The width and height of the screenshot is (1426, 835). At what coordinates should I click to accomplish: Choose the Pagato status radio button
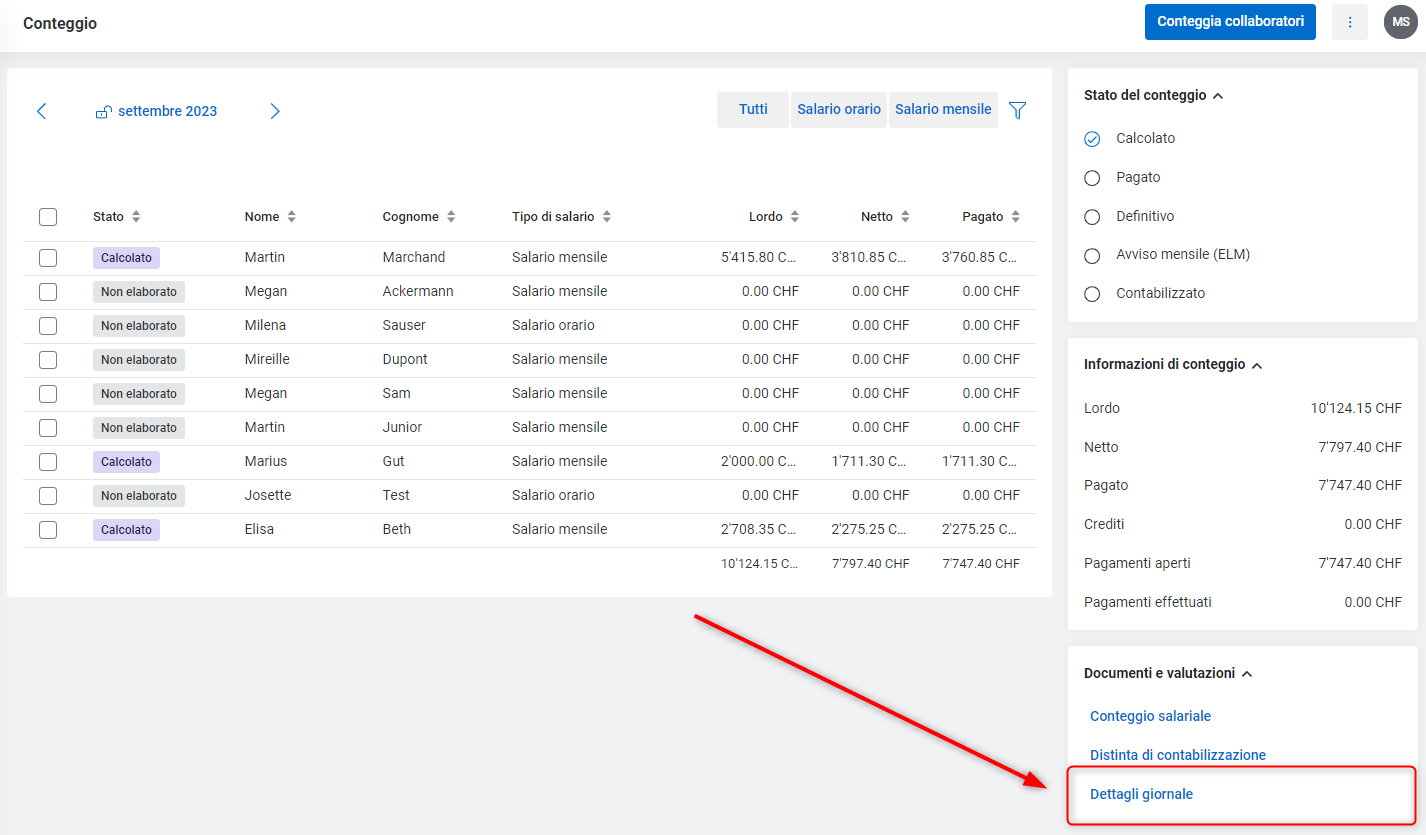tap(1092, 178)
